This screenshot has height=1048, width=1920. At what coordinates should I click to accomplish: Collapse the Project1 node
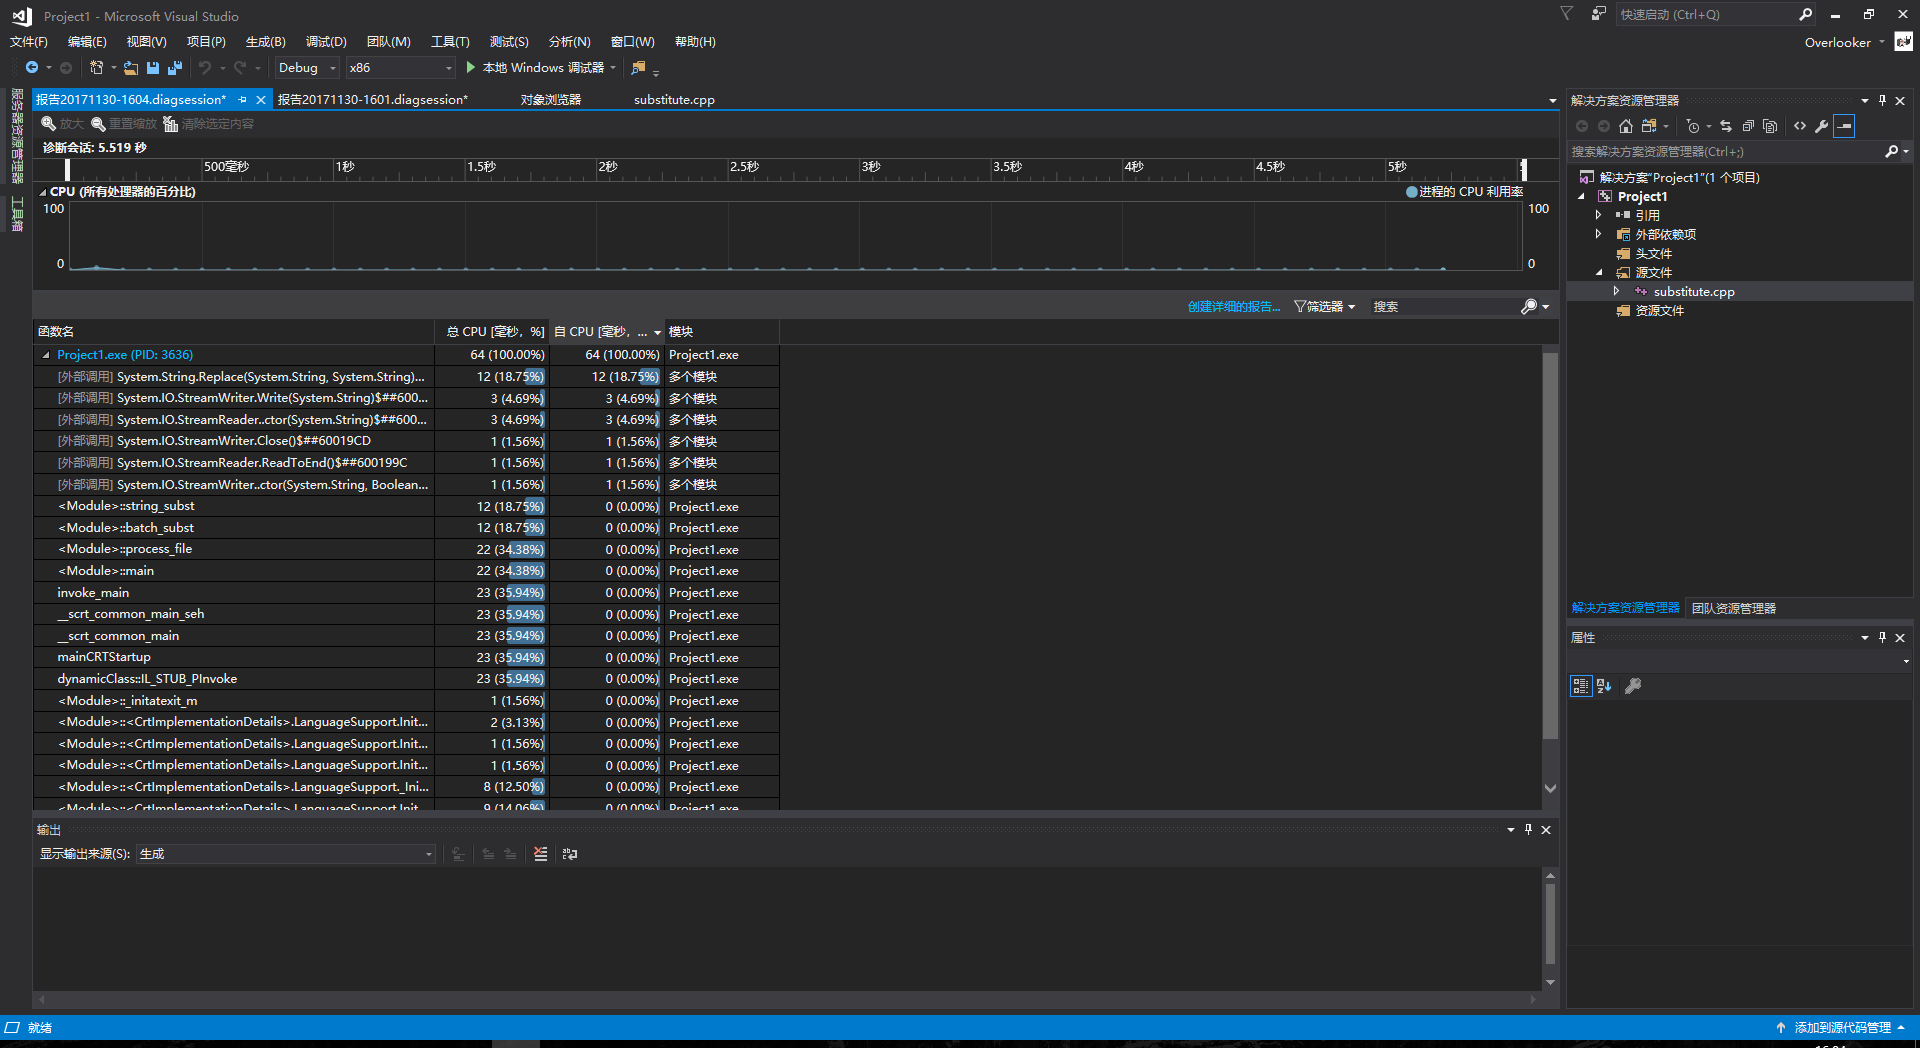click(1582, 197)
